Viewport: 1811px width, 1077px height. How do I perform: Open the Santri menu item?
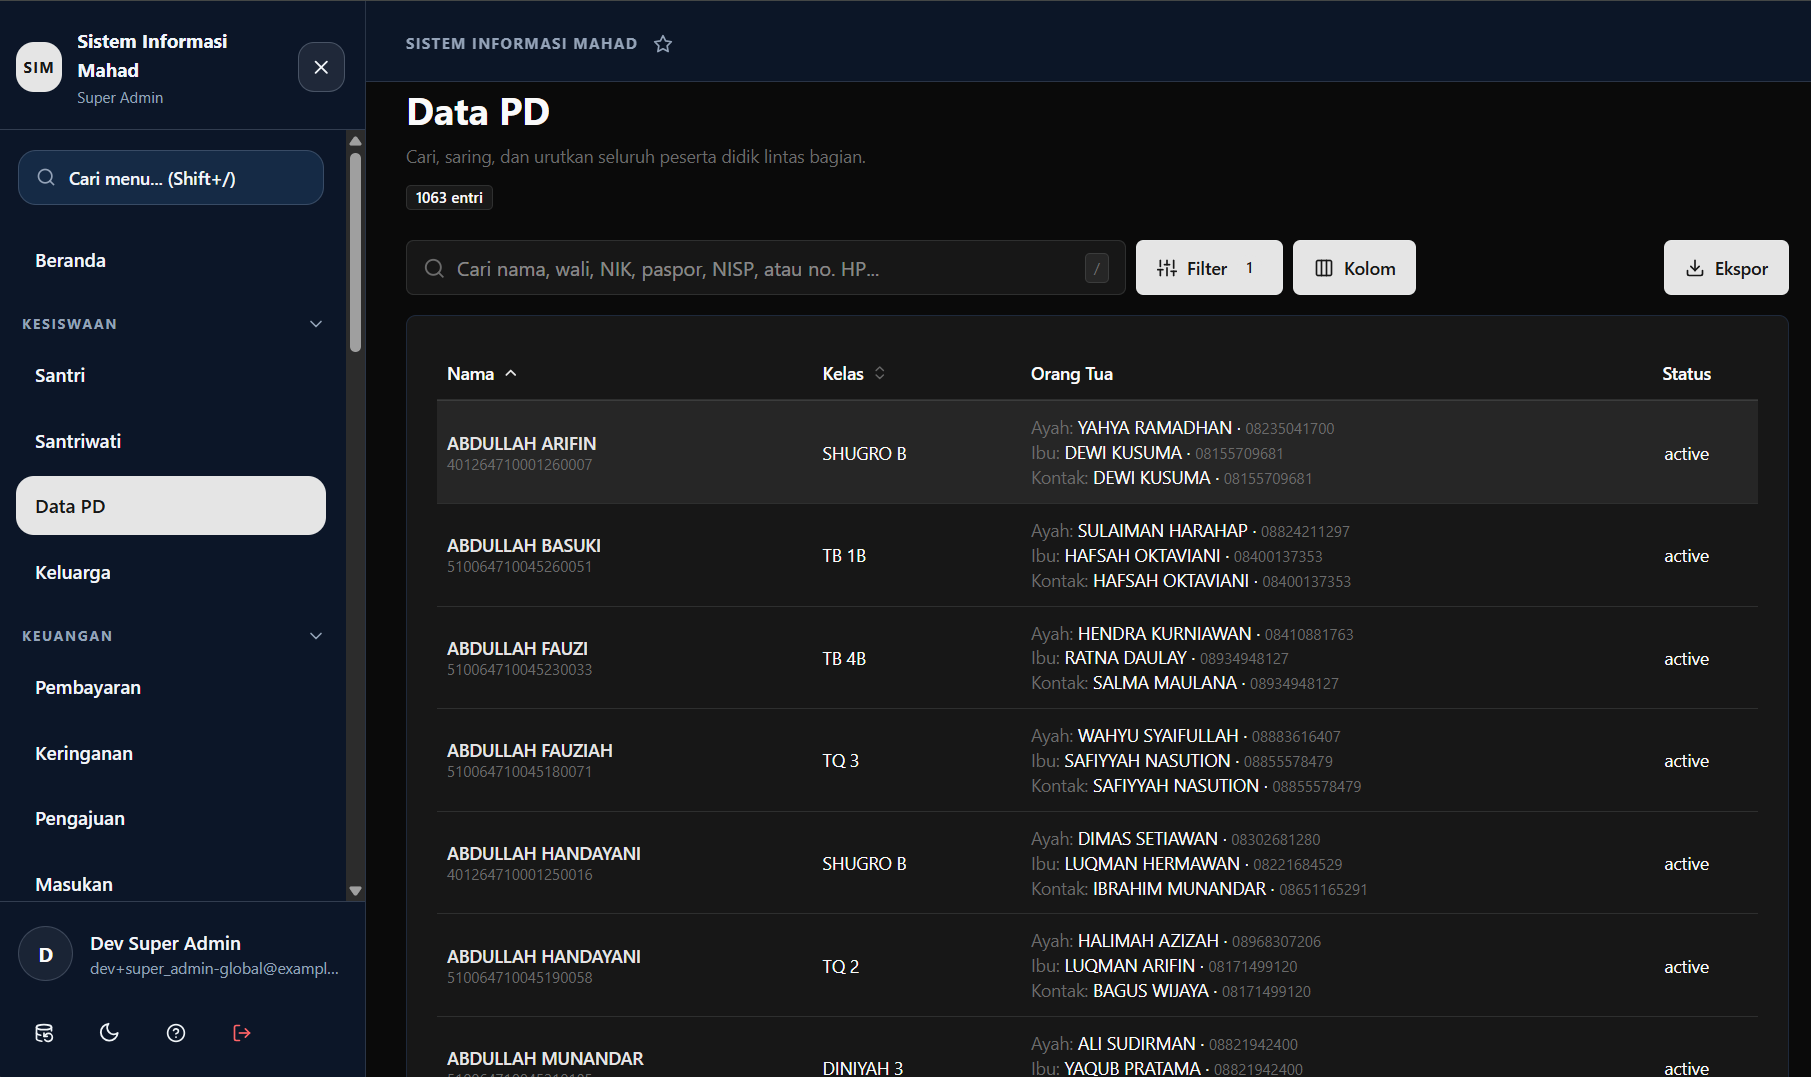[171, 376]
